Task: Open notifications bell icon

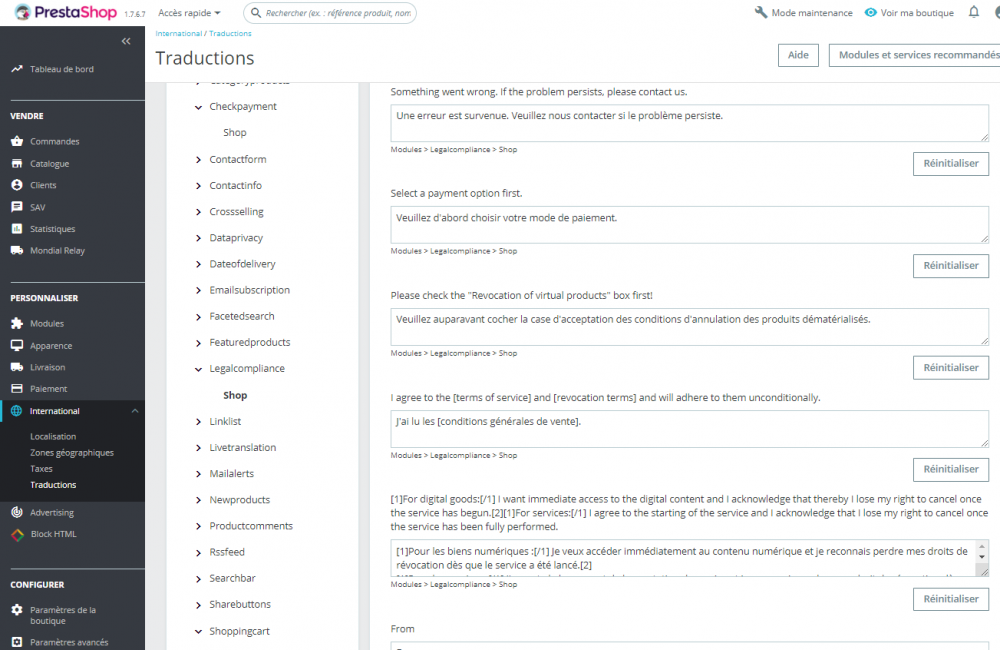Action: pyautogui.click(x=973, y=12)
